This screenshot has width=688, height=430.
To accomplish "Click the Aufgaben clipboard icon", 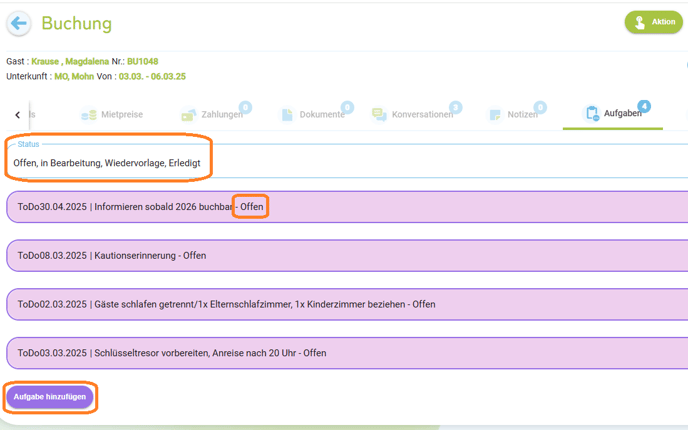I will (x=592, y=113).
